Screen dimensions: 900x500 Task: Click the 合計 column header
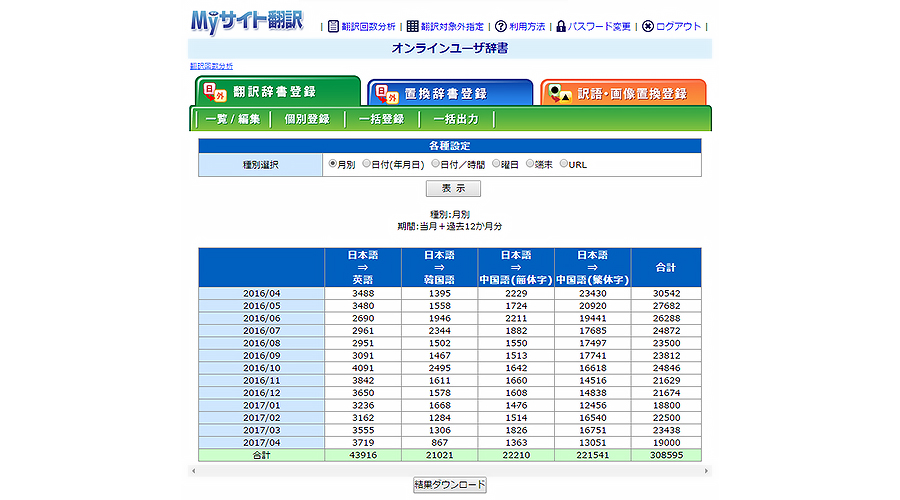[x=666, y=268]
